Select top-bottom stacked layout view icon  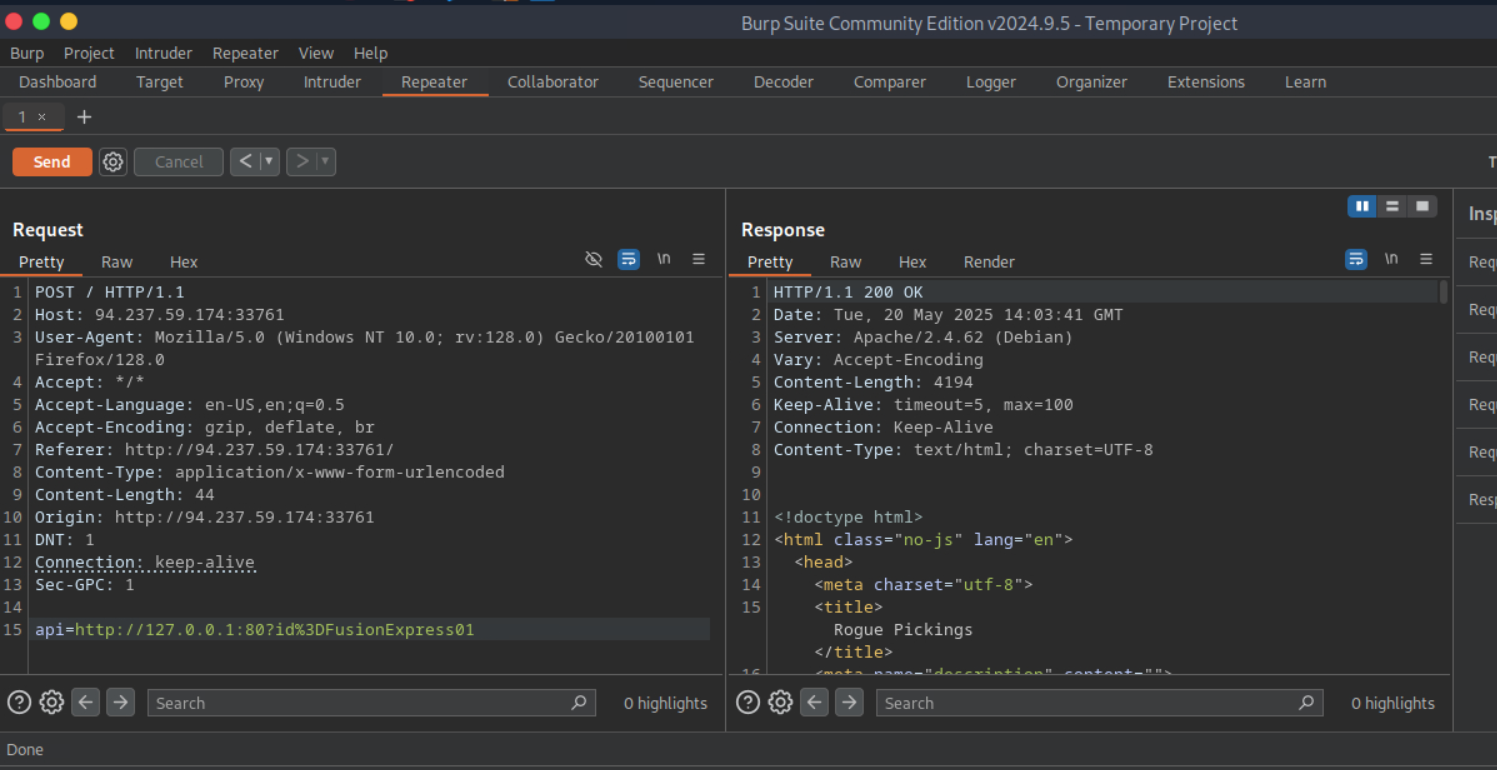coord(1391,207)
